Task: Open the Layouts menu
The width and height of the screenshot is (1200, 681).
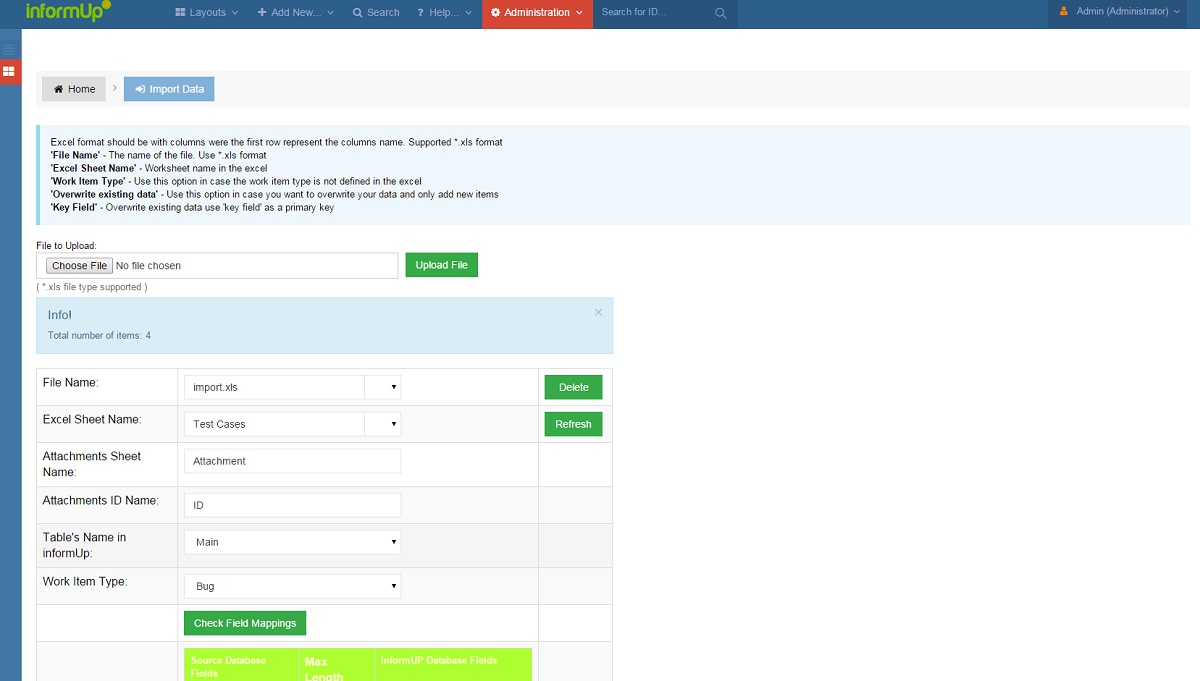Action: pos(207,13)
